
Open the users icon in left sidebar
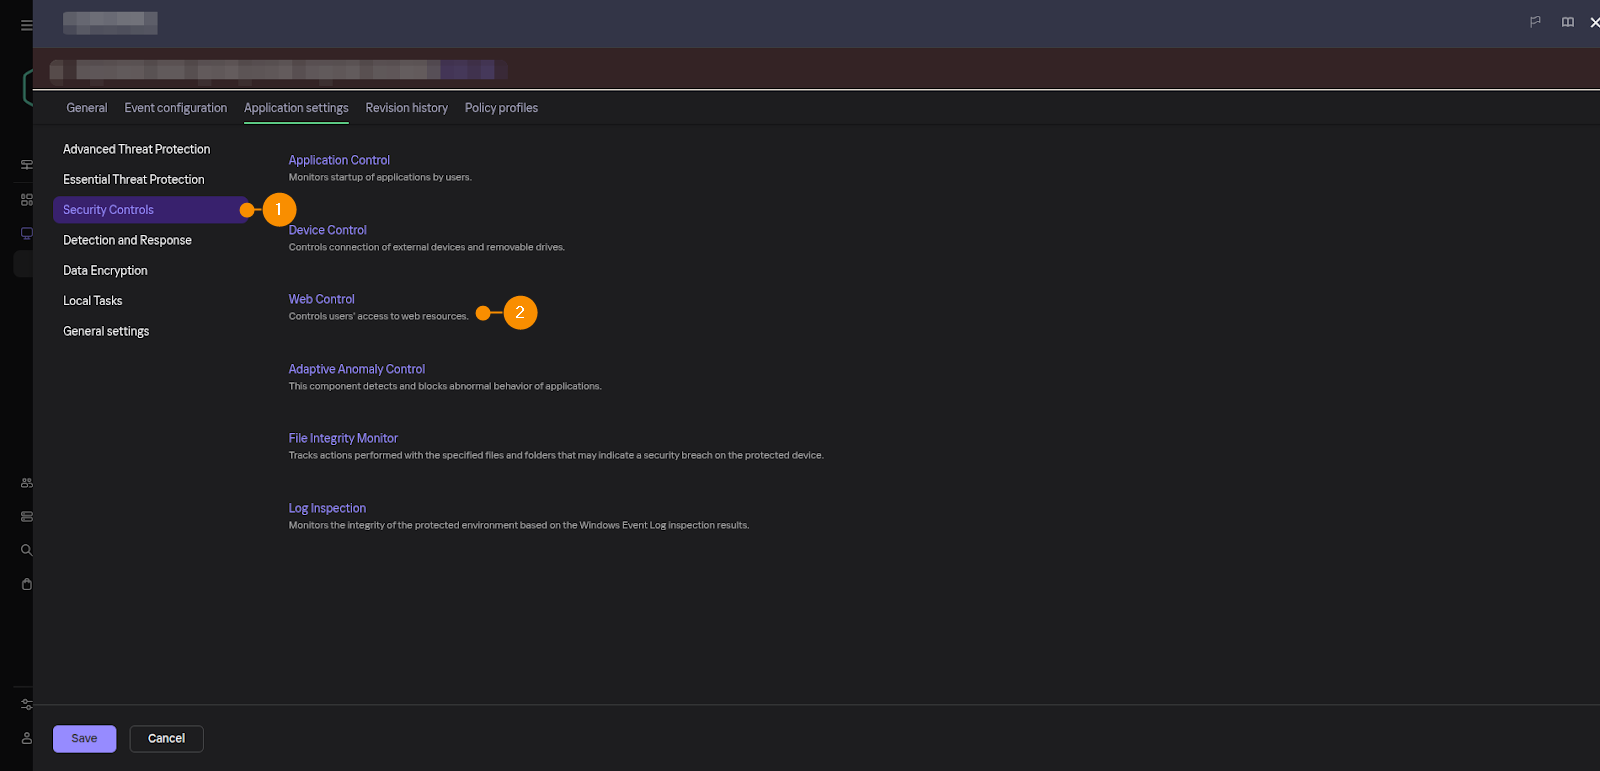pyautogui.click(x=27, y=483)
